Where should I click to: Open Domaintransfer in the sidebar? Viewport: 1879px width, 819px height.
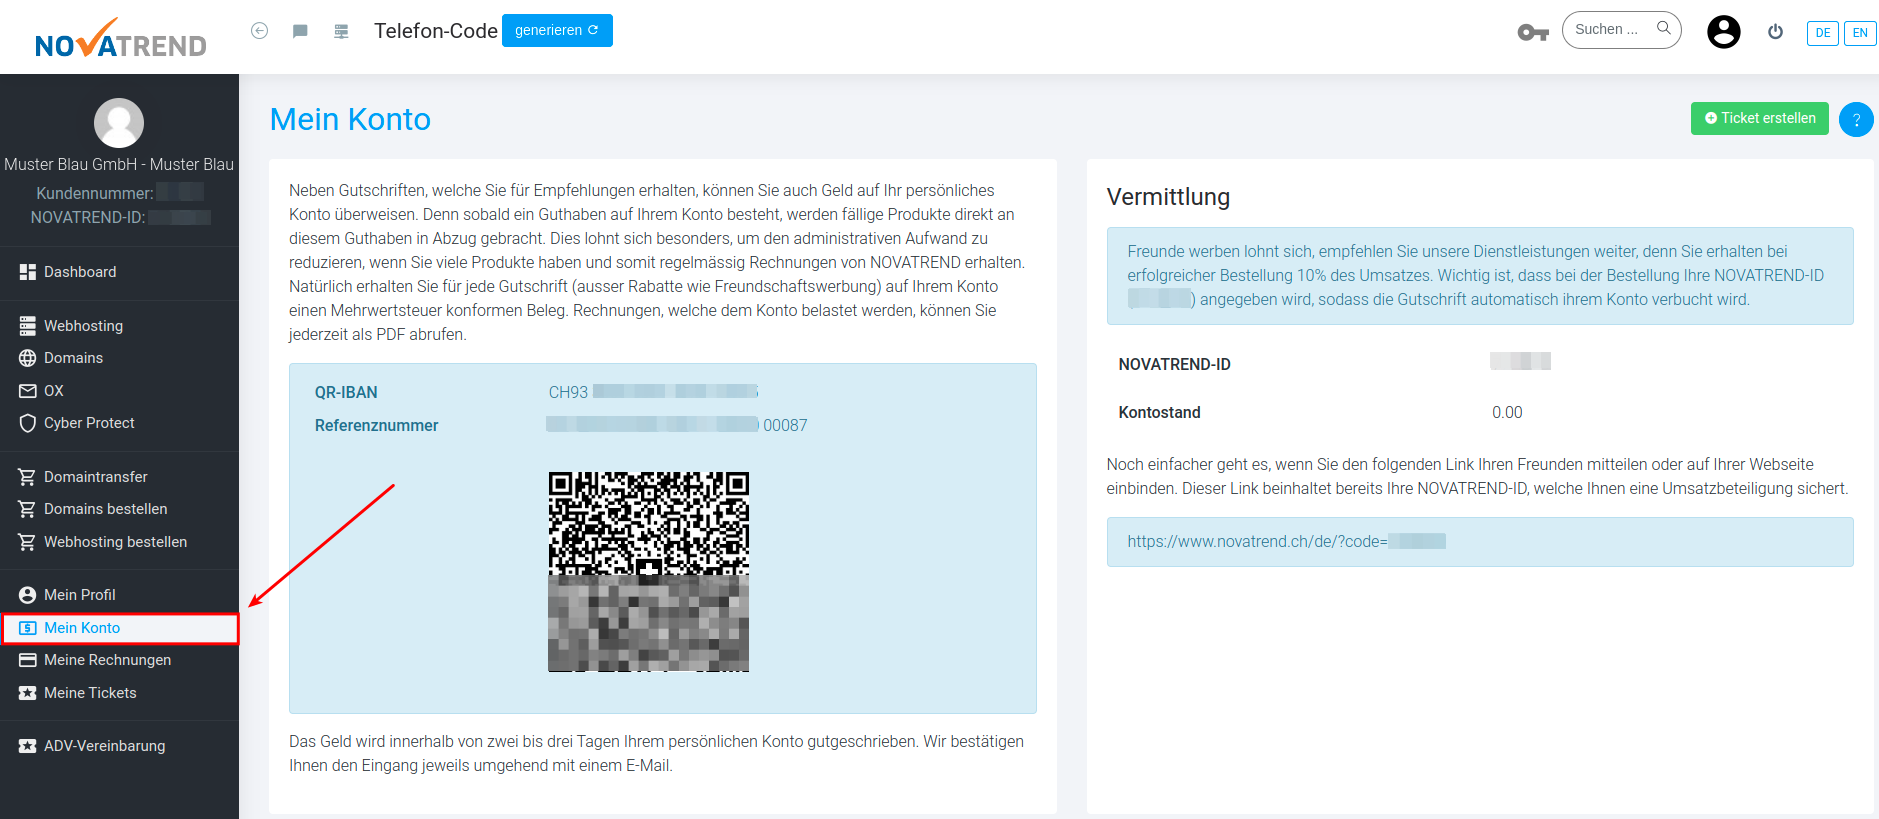(x=119, y=477)
